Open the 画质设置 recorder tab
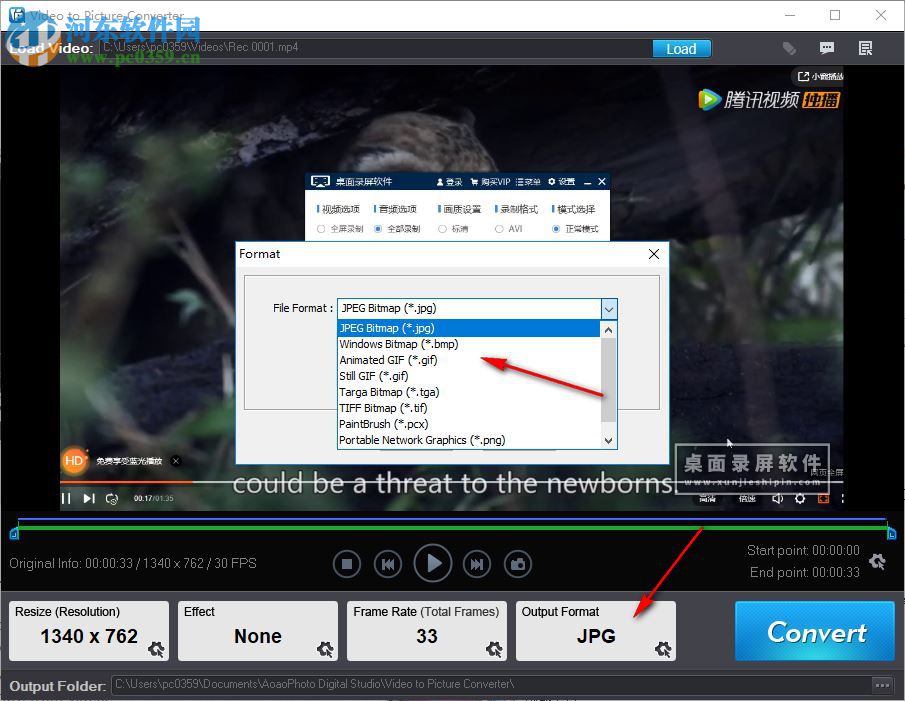This screenshot has height=701, width=905. pyautogui.click(x=457, y=209)
